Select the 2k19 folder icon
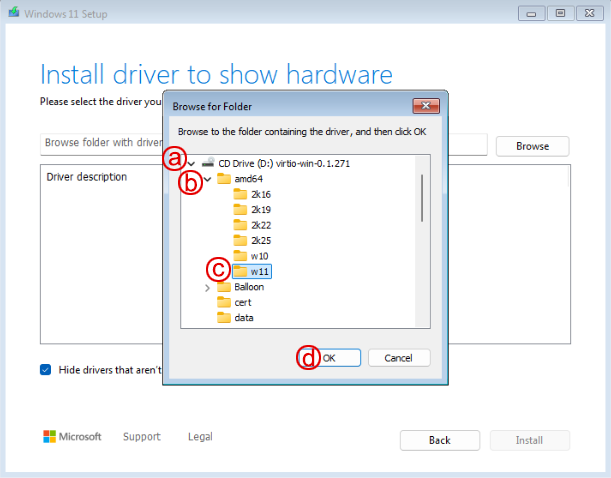611x478 pixels. click(x=240, y=210)
